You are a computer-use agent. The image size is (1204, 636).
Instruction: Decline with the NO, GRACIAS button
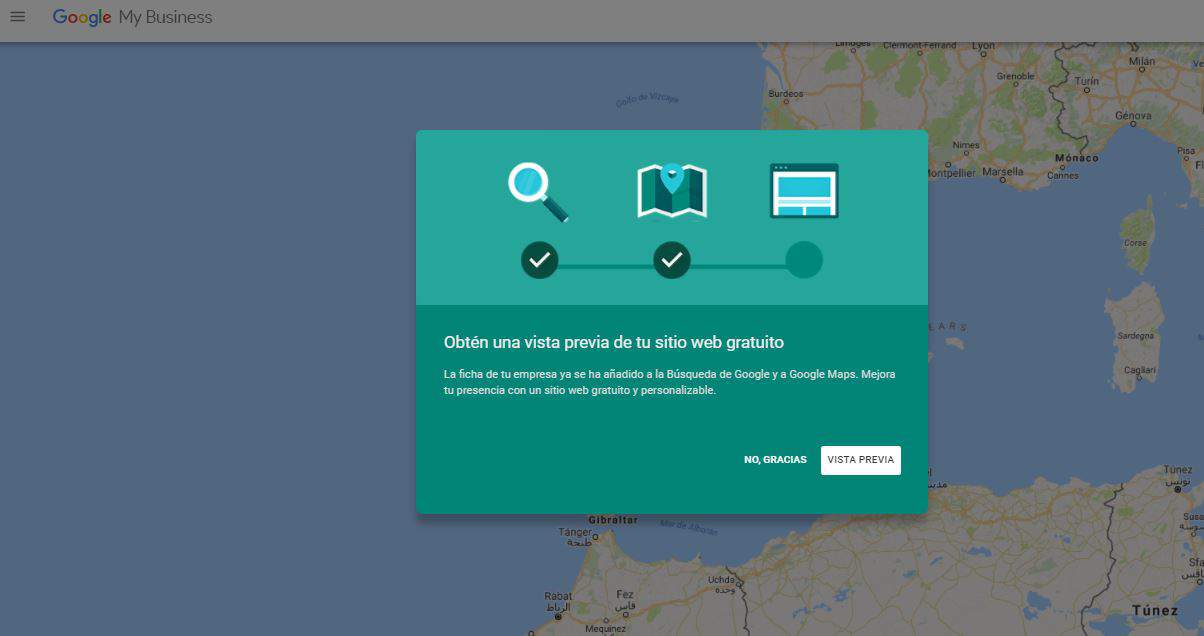(775, 460)
